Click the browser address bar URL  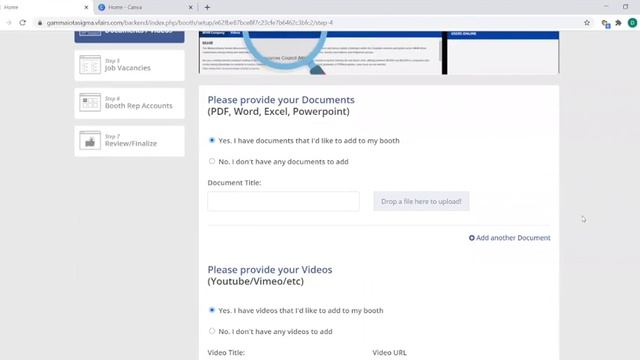[190, 23]
